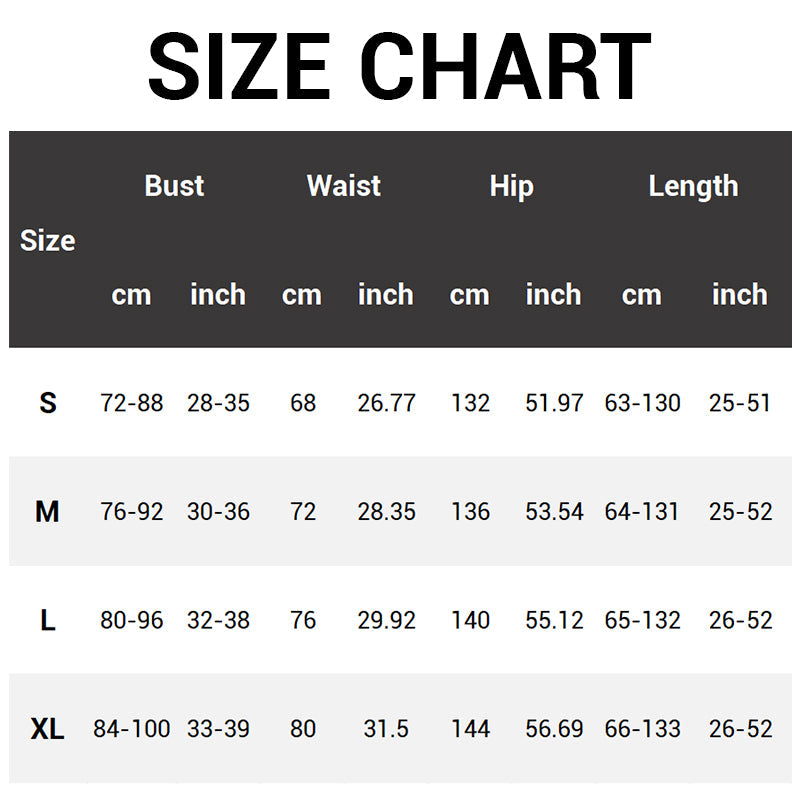Click the 26.77 waist inch value
The height and width of the screenshot is (800, 800).
pos(386,403)
